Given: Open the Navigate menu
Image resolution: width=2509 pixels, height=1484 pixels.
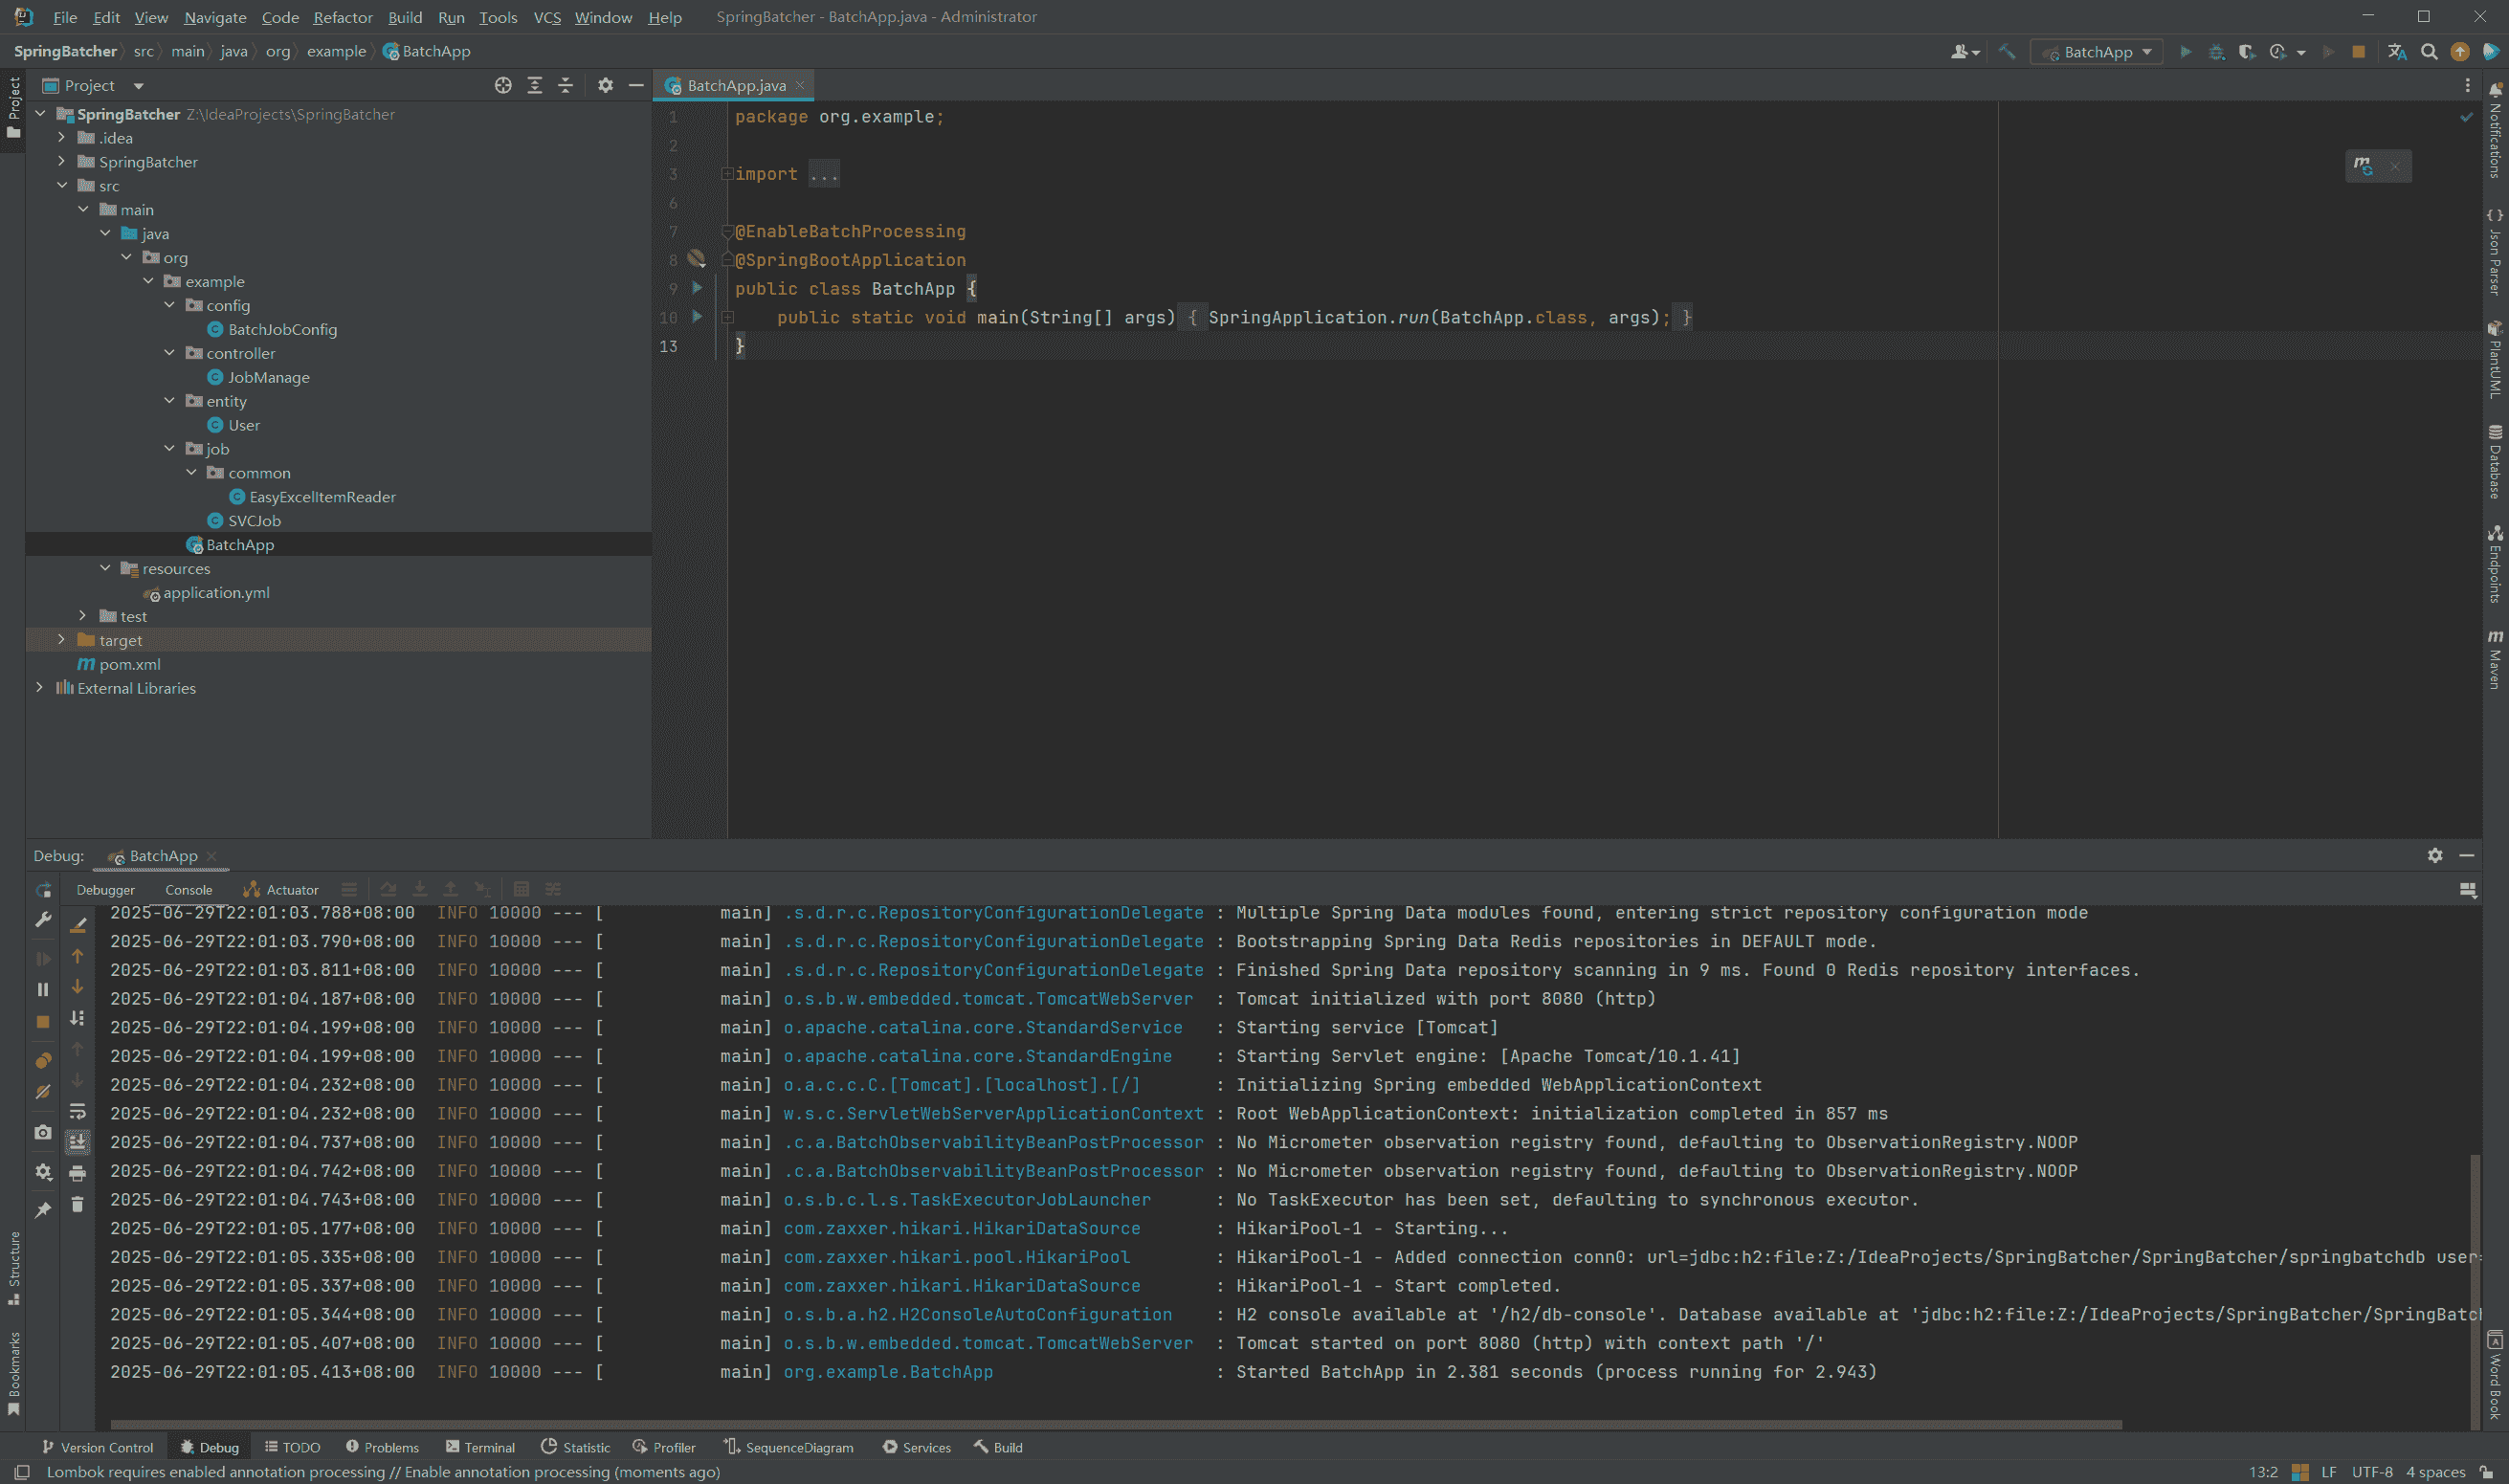Looking at the screenshot, I should 215,17.
